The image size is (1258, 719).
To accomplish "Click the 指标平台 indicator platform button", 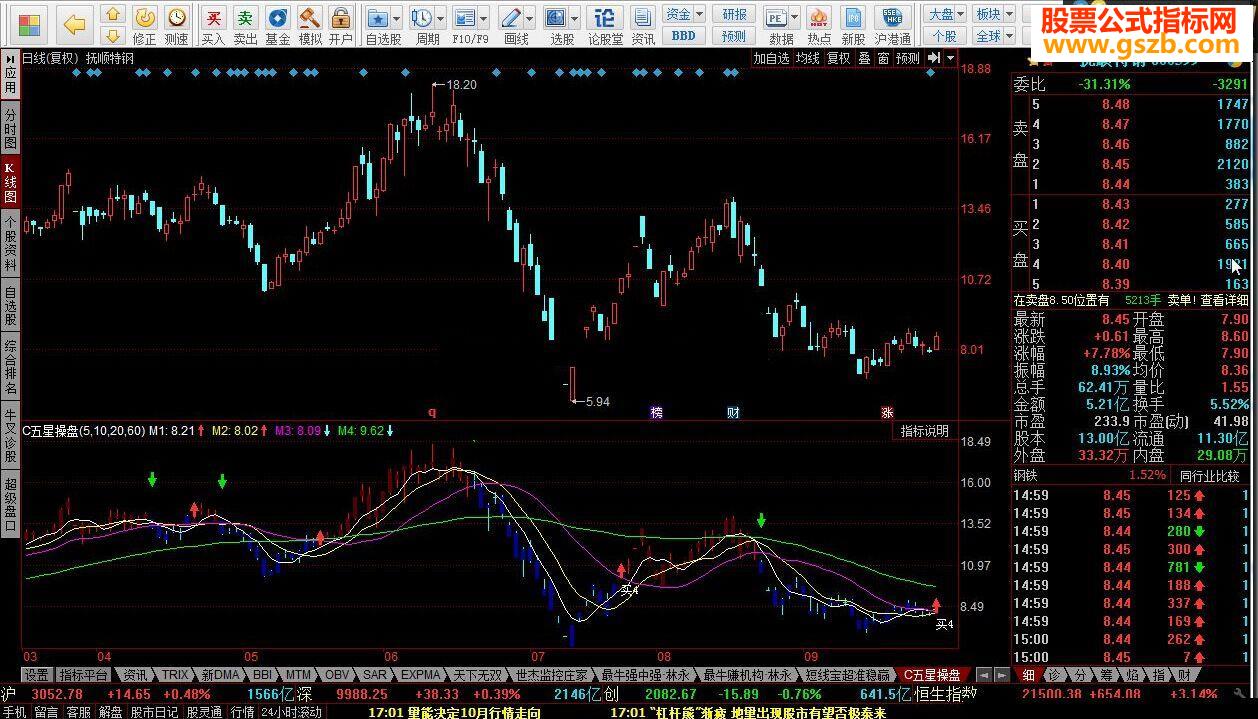I will tap(84, 675).
